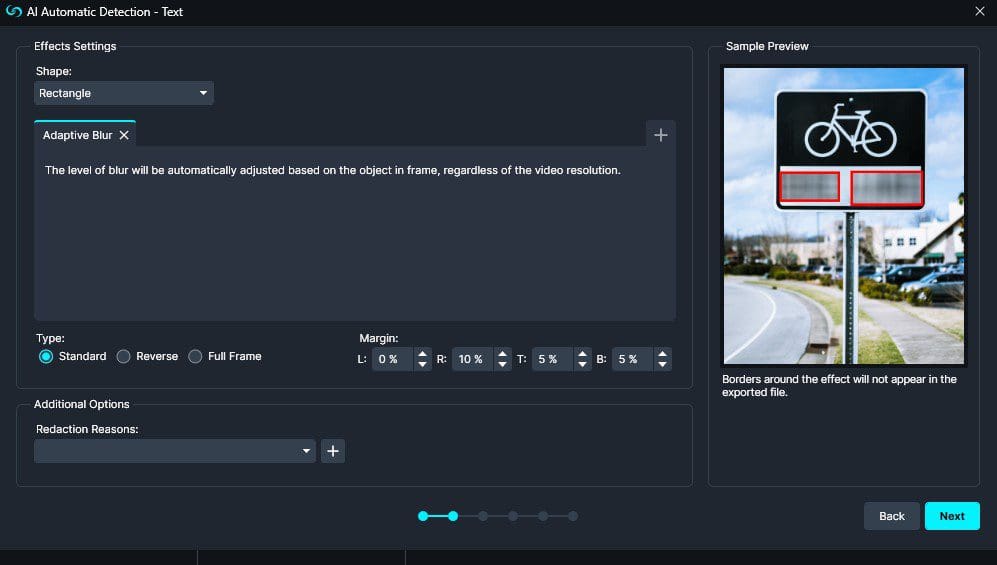
Task: Click the sample preview bicycle sign image
Action: tap(844, 216)
